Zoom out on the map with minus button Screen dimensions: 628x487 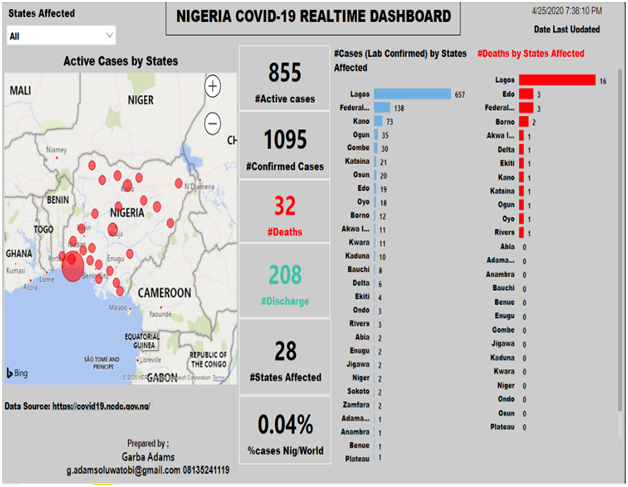coord(212,123)
